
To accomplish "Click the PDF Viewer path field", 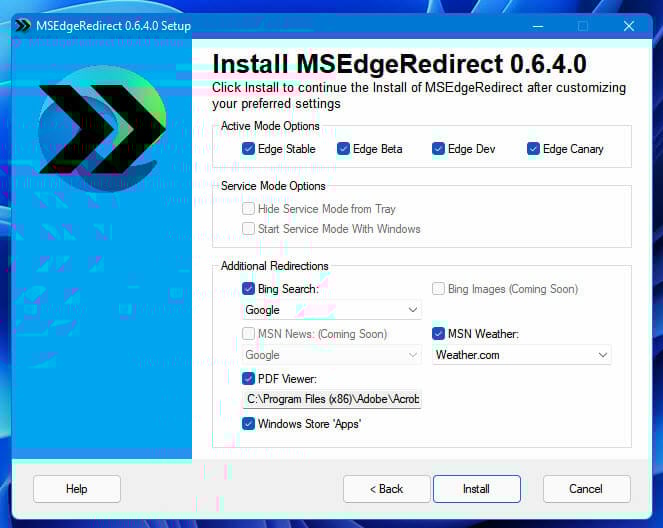I will coord(332,399).
